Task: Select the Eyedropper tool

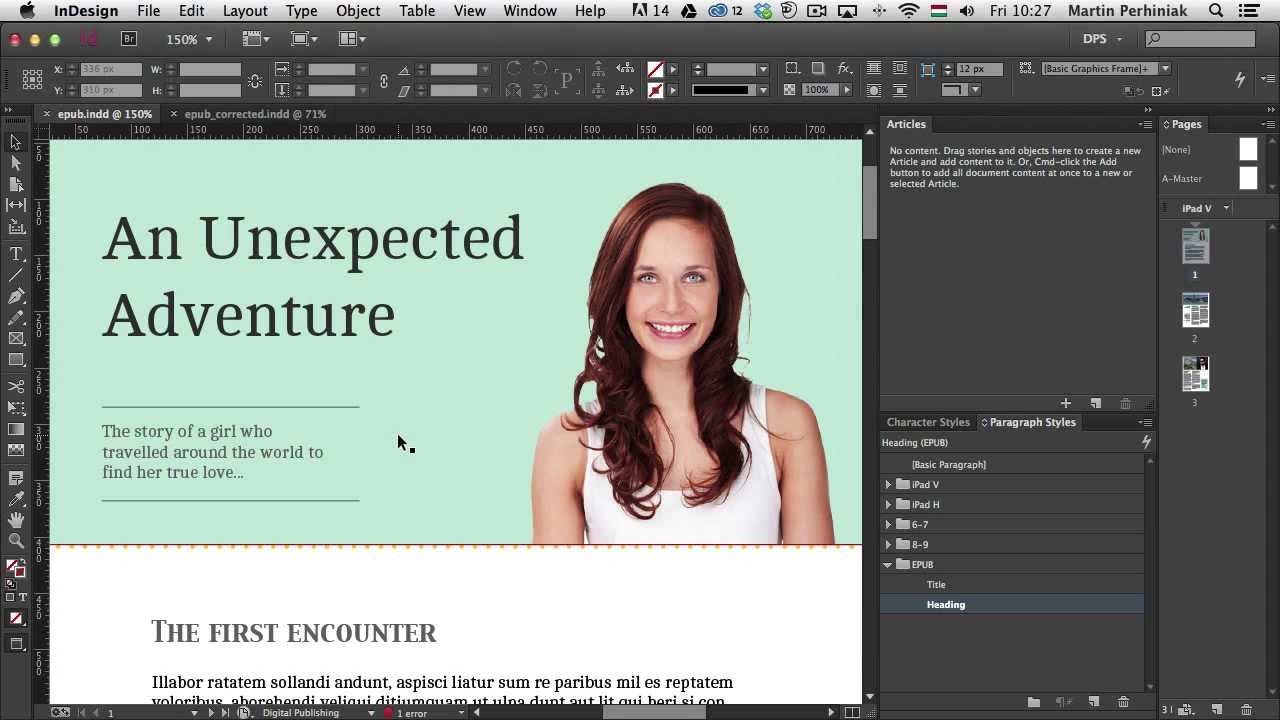Action: pyautogui.click(x=16, y=499)
